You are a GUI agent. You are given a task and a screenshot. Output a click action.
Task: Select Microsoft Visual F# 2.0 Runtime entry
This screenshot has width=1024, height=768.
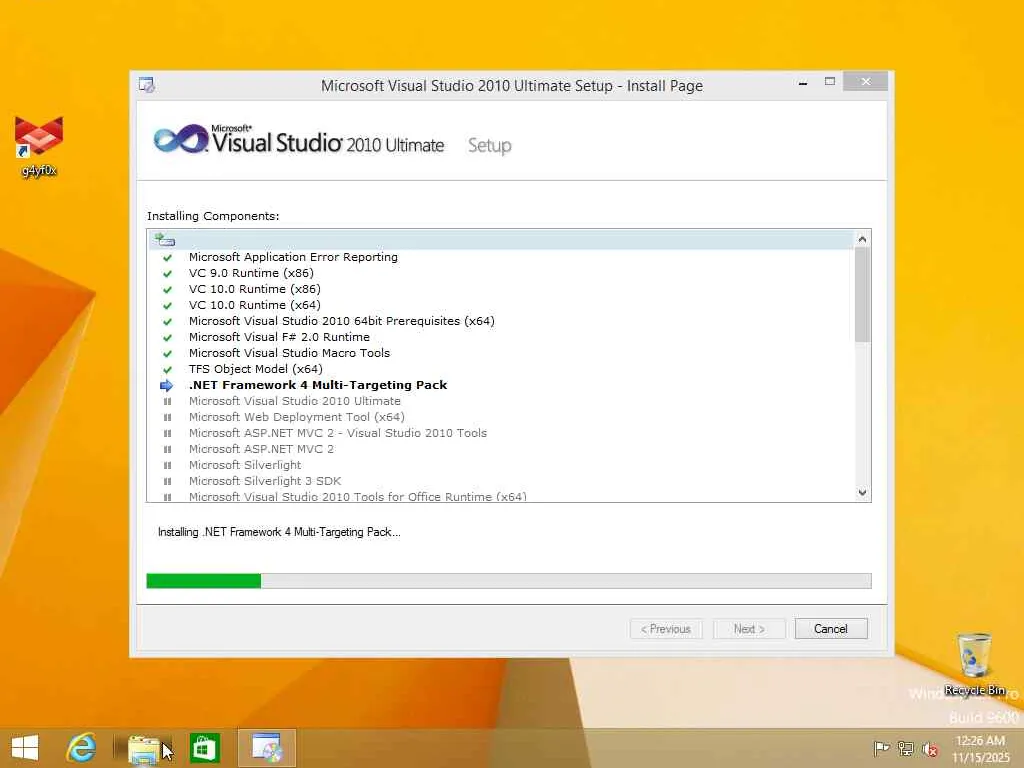point(280,338)
